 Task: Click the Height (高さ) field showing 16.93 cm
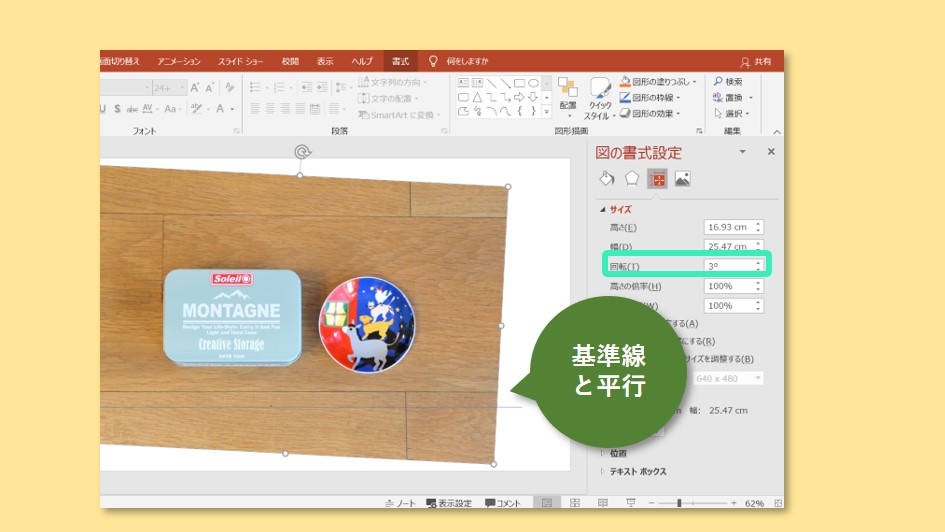click(733, 227)
